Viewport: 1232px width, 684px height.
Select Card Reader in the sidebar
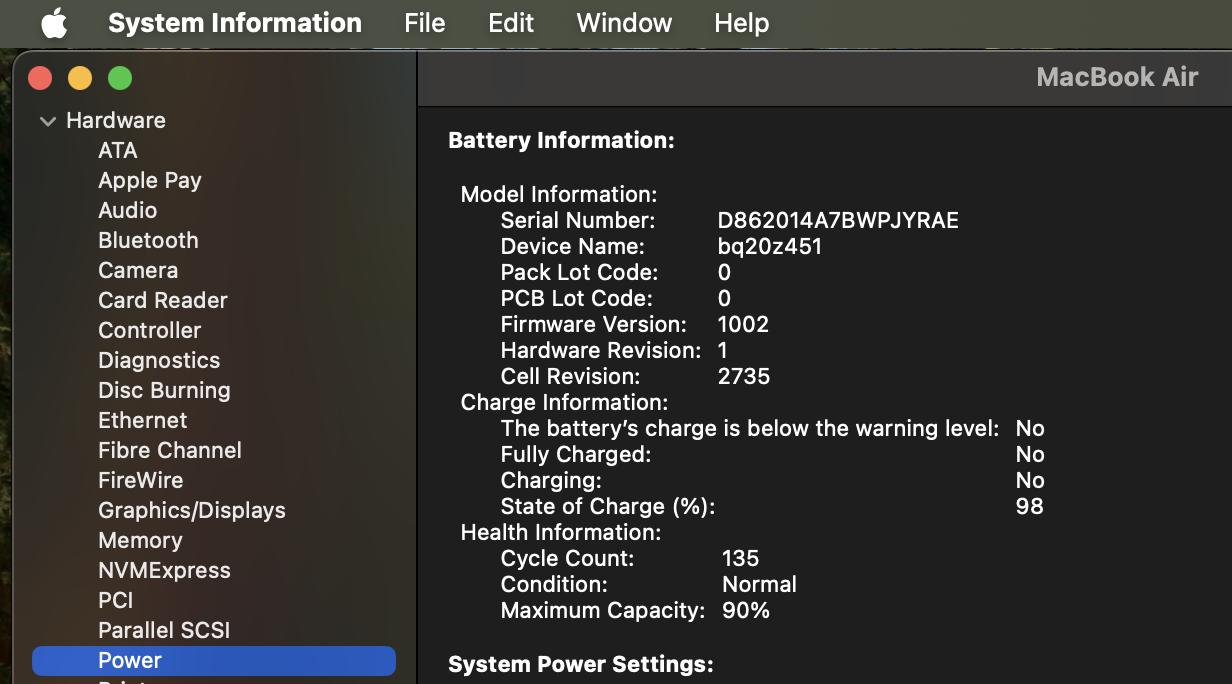point(163,300)
